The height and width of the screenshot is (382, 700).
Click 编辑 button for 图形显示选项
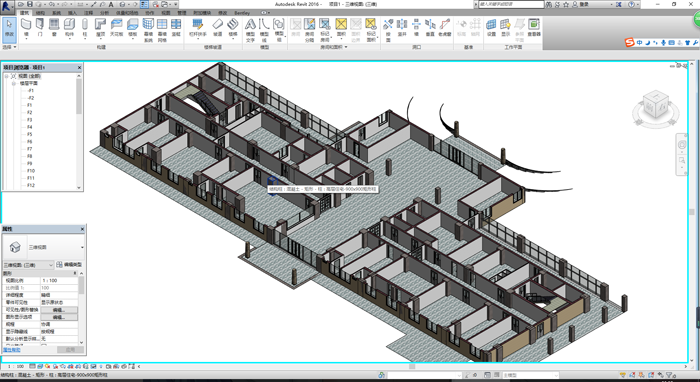coord(59,317)
